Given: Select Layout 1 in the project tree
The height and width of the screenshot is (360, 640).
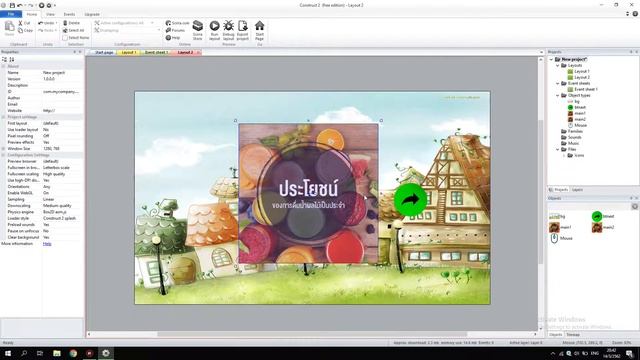Looking at the screenshot, I should coord(579,71).
